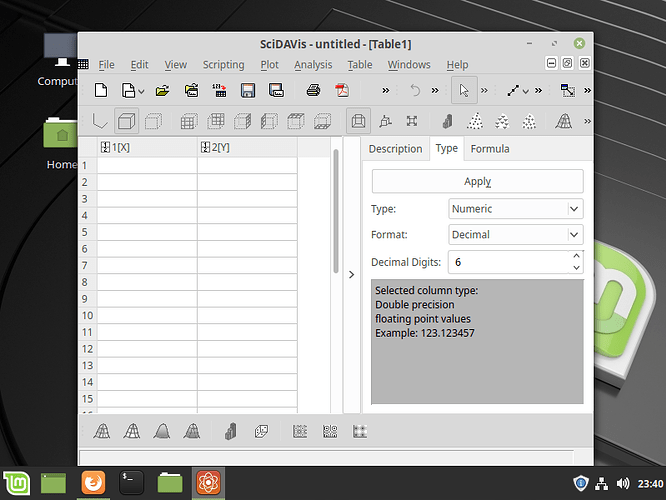Click the reset rotation icon
Image resolution: width=666 pixels, height=500 pixels.
385,121
